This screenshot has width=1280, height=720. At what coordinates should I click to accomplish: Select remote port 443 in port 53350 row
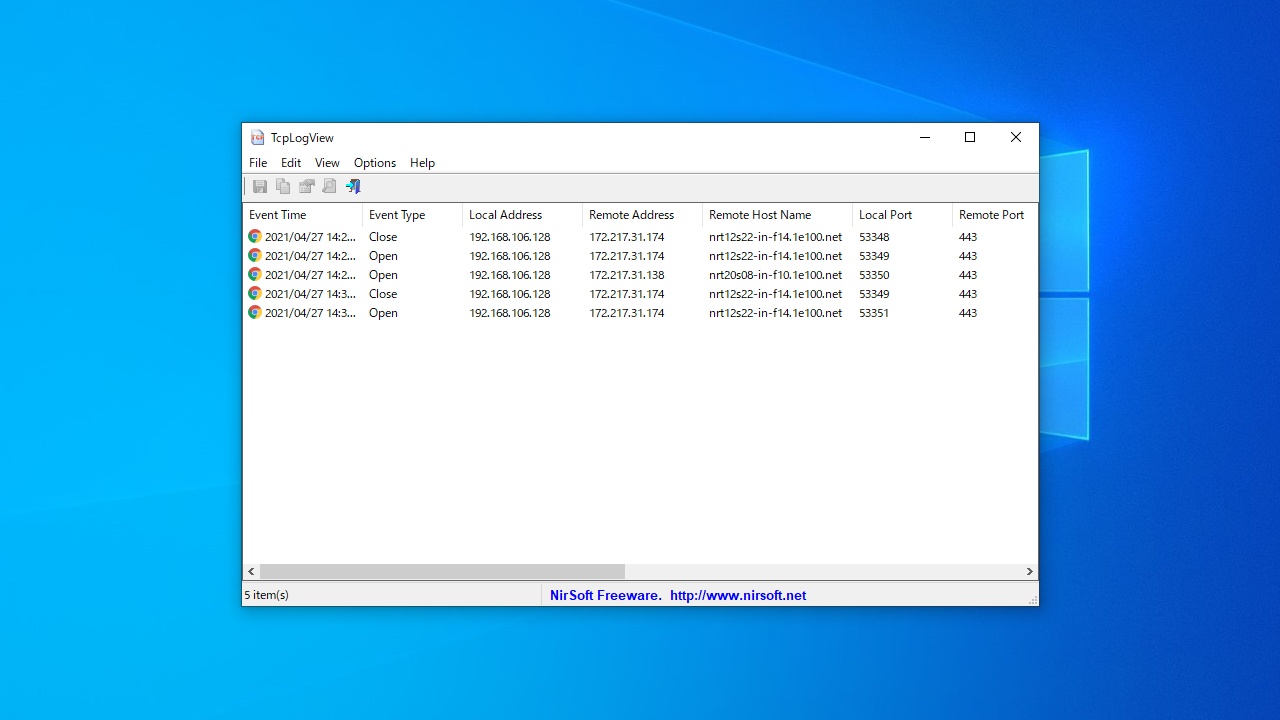[x=968, y=275]
